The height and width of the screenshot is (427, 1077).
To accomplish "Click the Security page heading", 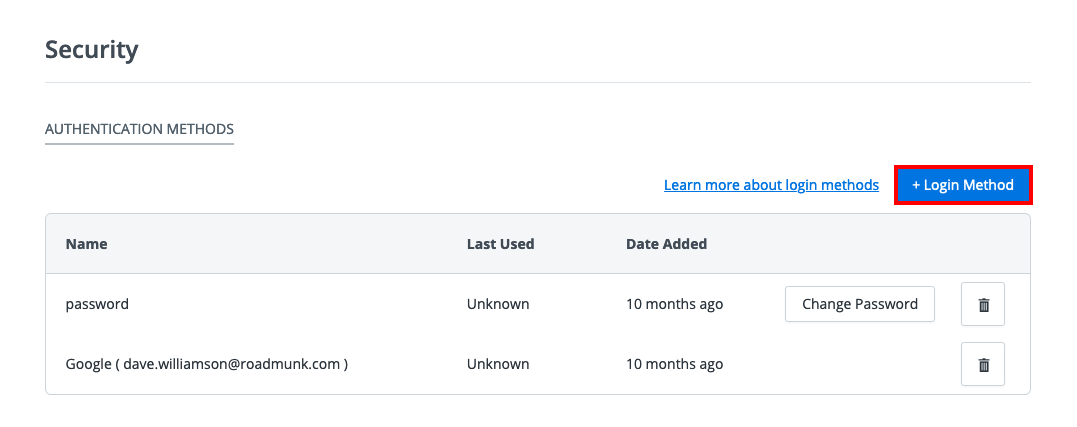I will 91,49.
